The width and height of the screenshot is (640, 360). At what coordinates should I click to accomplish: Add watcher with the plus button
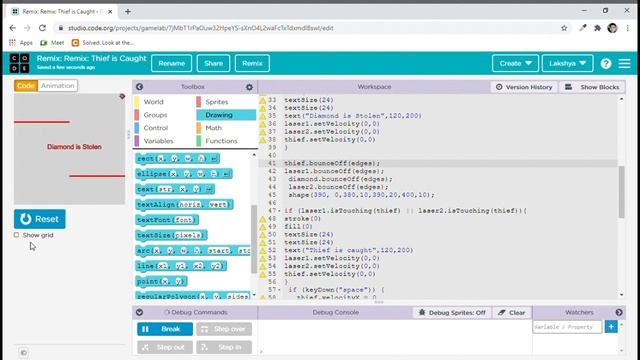pos(611,327)
